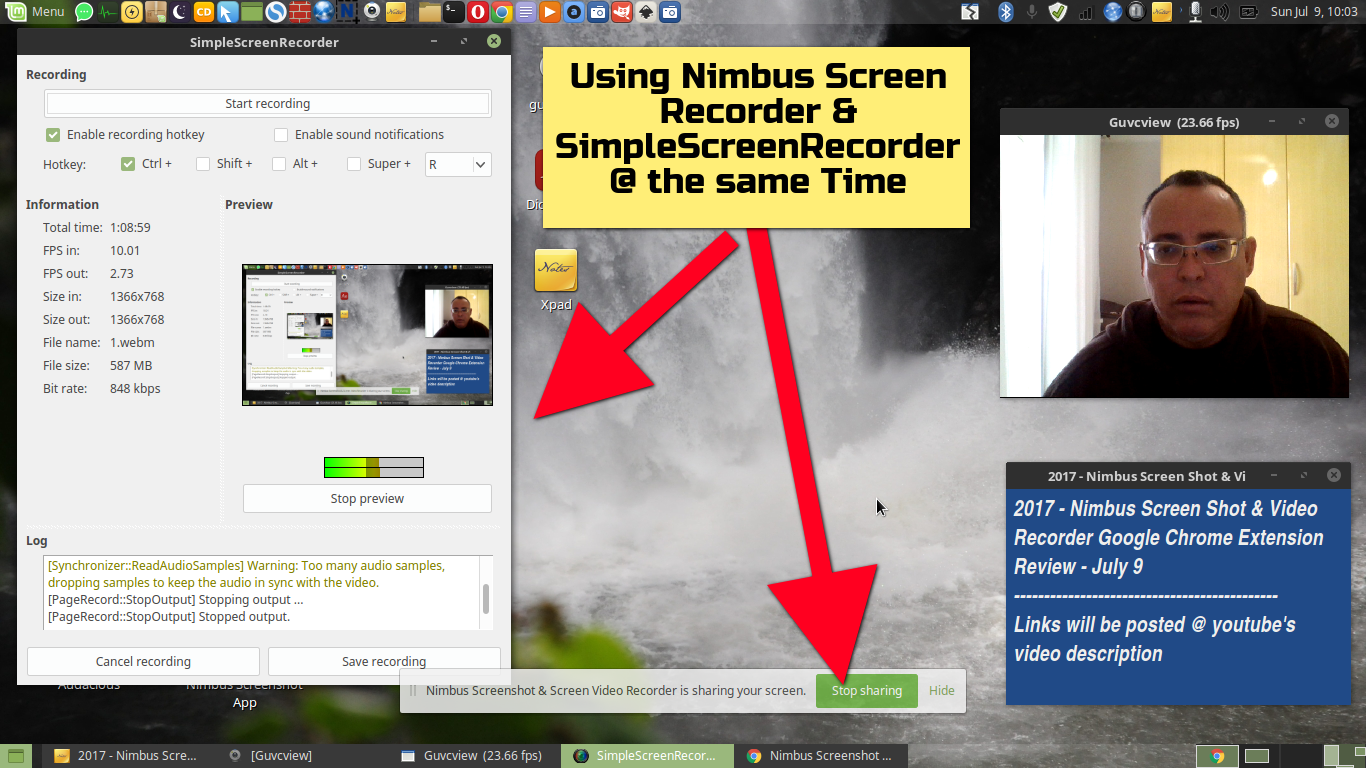
Task: Launch the Inkscape icon in top panel
Action: click(646, 12)
